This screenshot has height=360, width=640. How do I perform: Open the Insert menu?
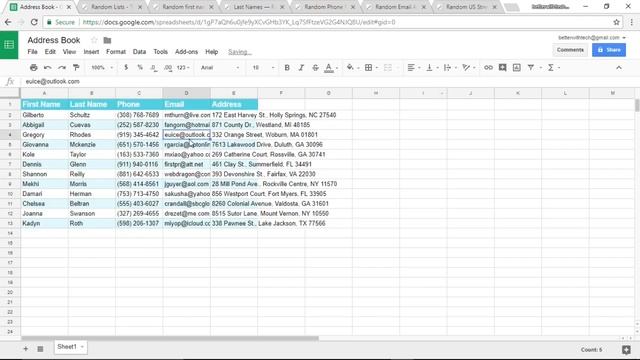click(91, 52)
